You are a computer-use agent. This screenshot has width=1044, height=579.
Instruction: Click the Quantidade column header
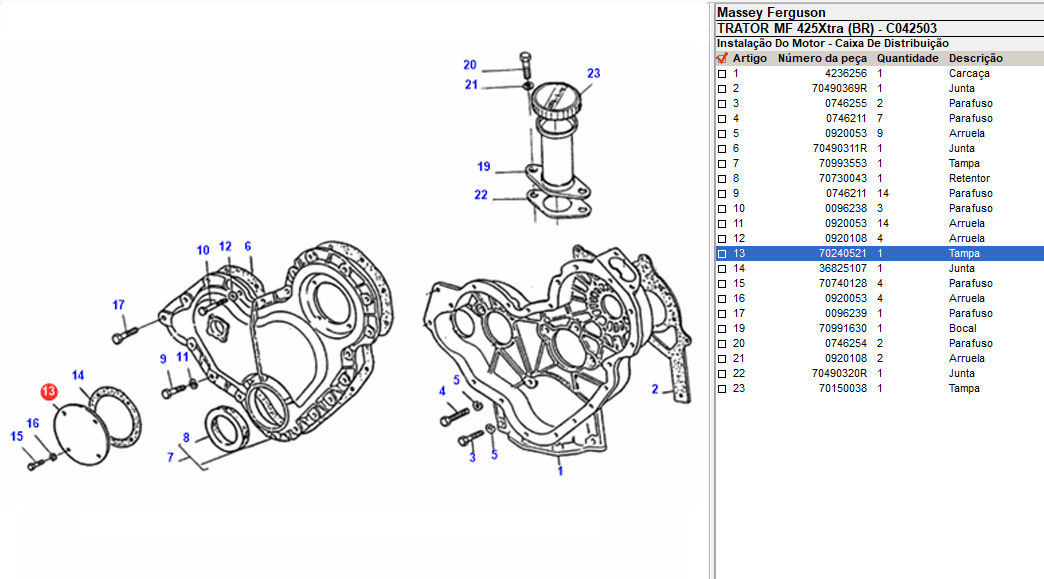pyautogui.click(x=907, y=59)
